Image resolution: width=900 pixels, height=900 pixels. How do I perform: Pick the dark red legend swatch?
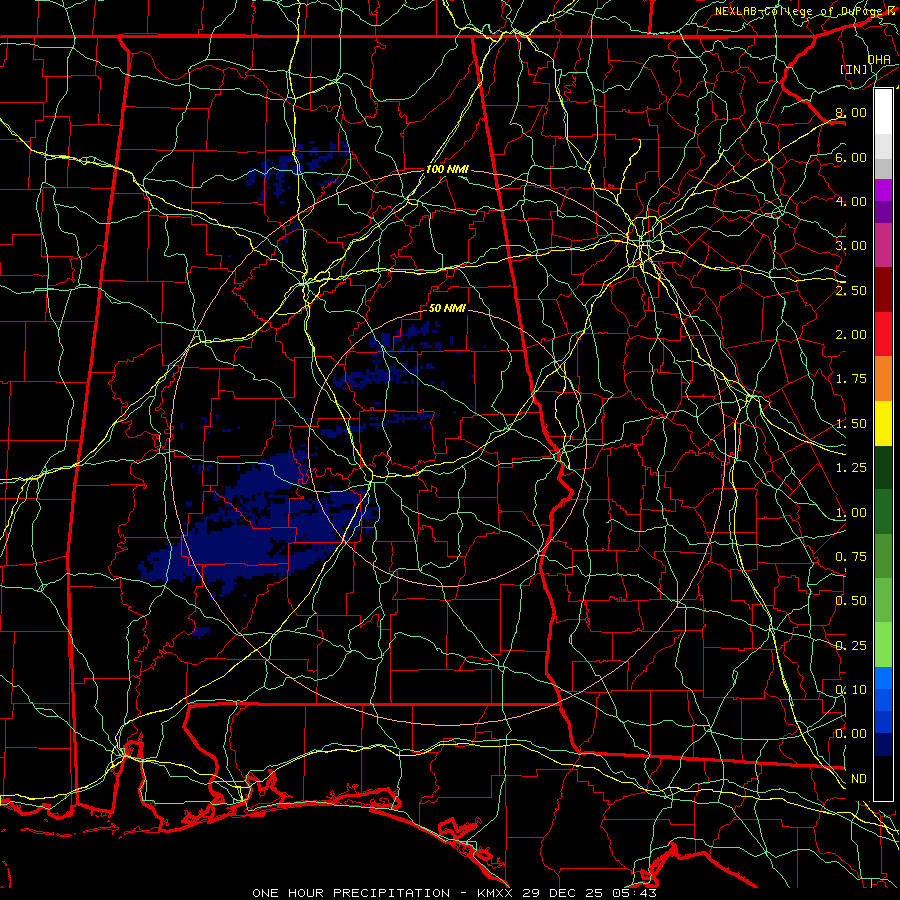coord(883,290)
